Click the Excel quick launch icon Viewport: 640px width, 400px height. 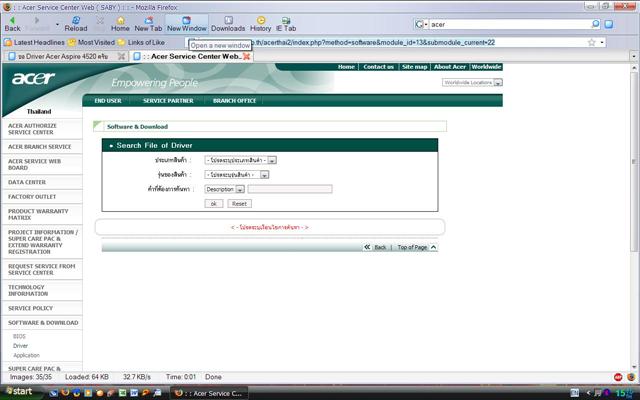coord(122,393)
